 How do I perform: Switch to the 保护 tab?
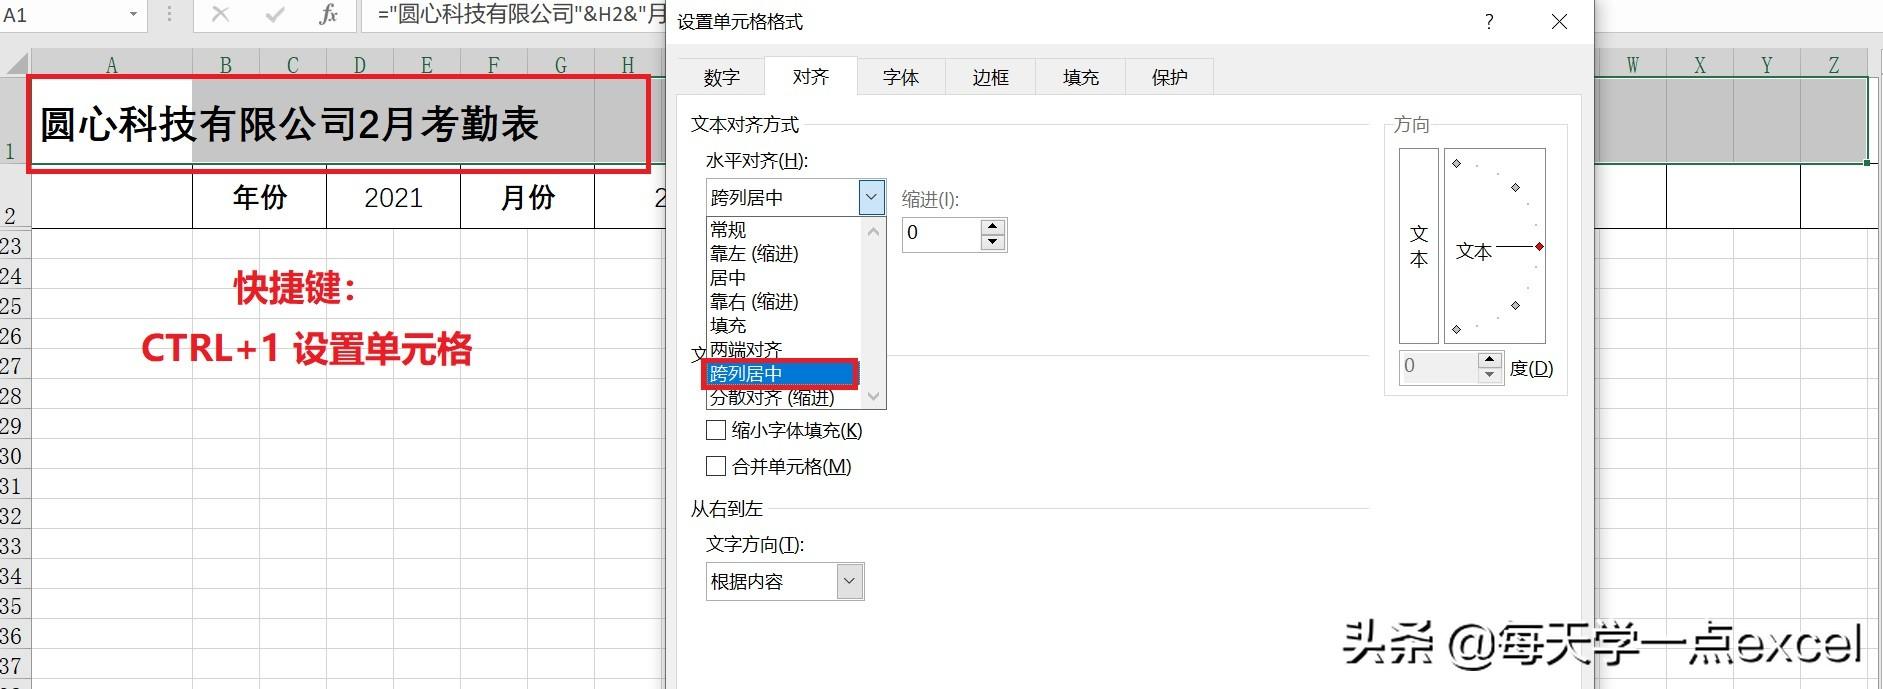(1169, 77)
